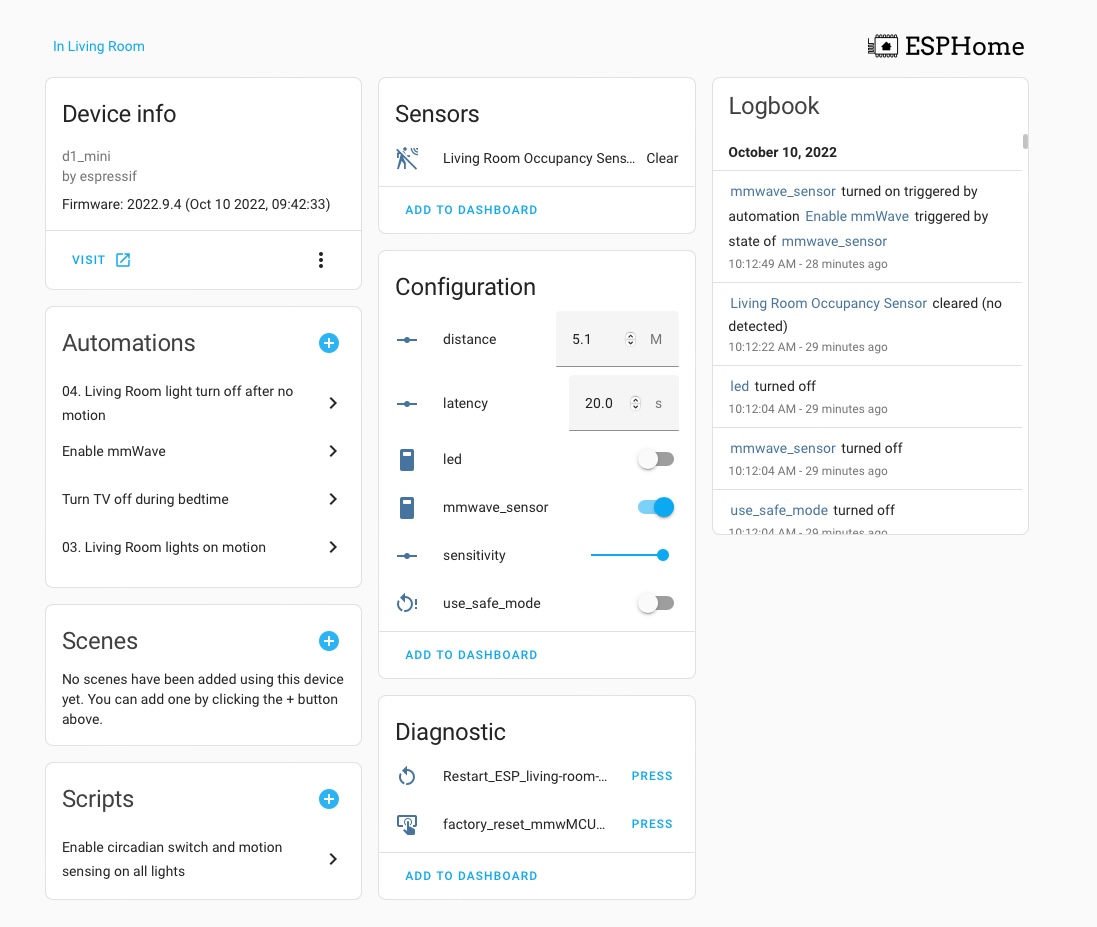Click the add scene plus icon

[x=329, y=641]
